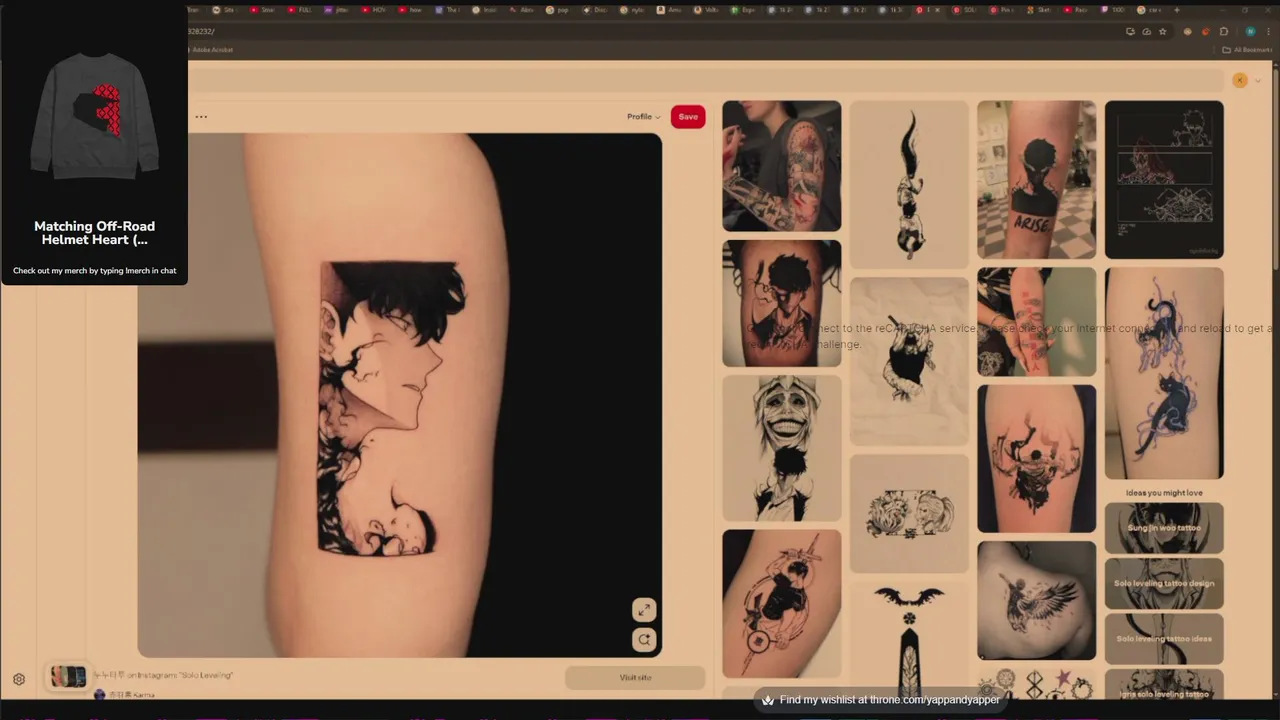Viewport: 1280px width, 720px height.
Task: Select the Solo leveling tattoo ideas chip
Action: [x=1164, y=639]
